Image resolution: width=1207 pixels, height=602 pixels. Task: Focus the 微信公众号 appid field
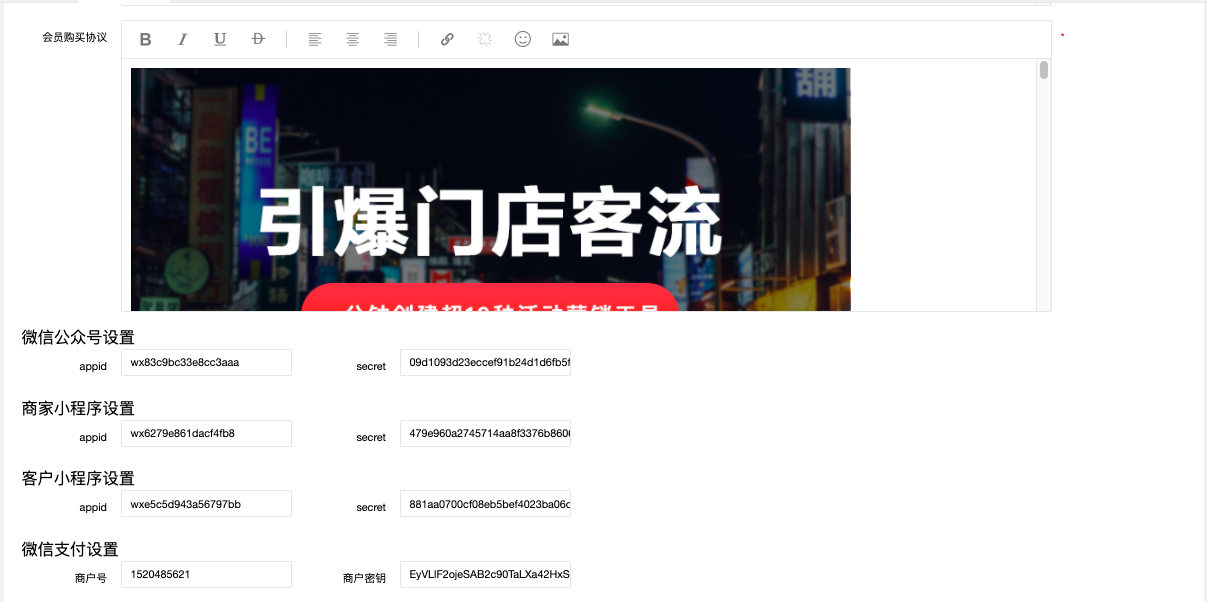click(x=206, y=362)
